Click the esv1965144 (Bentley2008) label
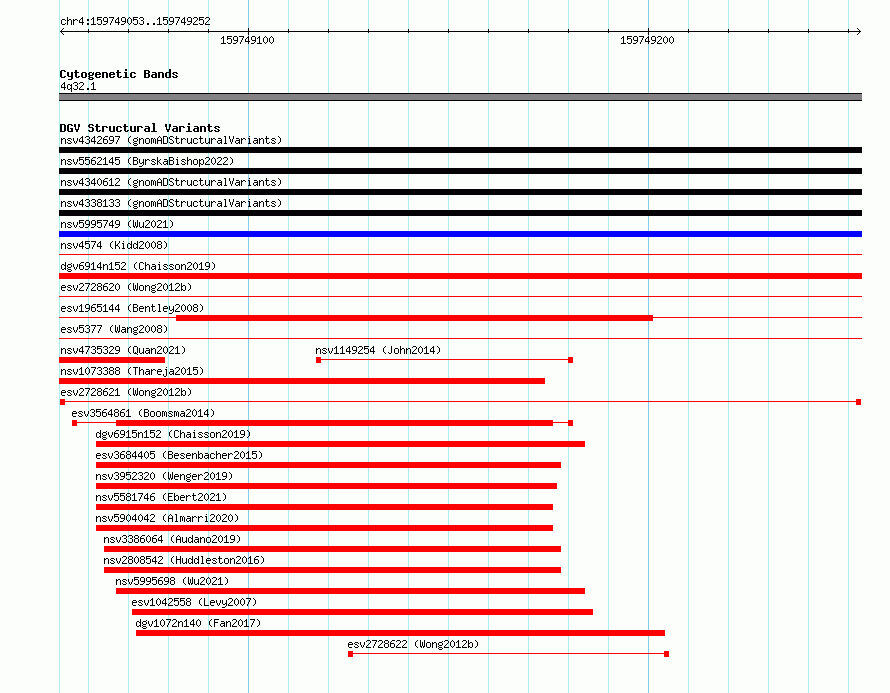Screen dimensions: 890x693 pyautogui.click(x=132, y=308)
